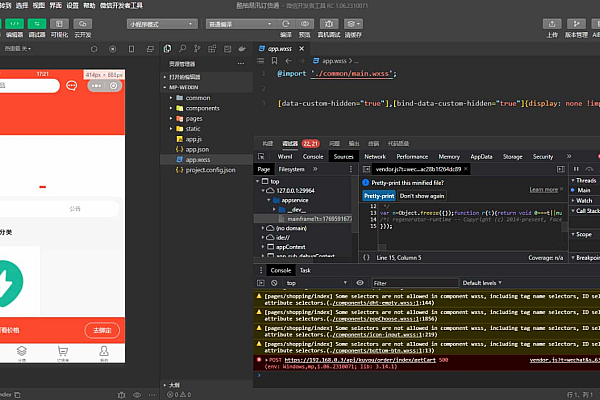Toggle the 编辑器 editor panel button
Screen dimensions: 600x400
click(x=14, y=24)
